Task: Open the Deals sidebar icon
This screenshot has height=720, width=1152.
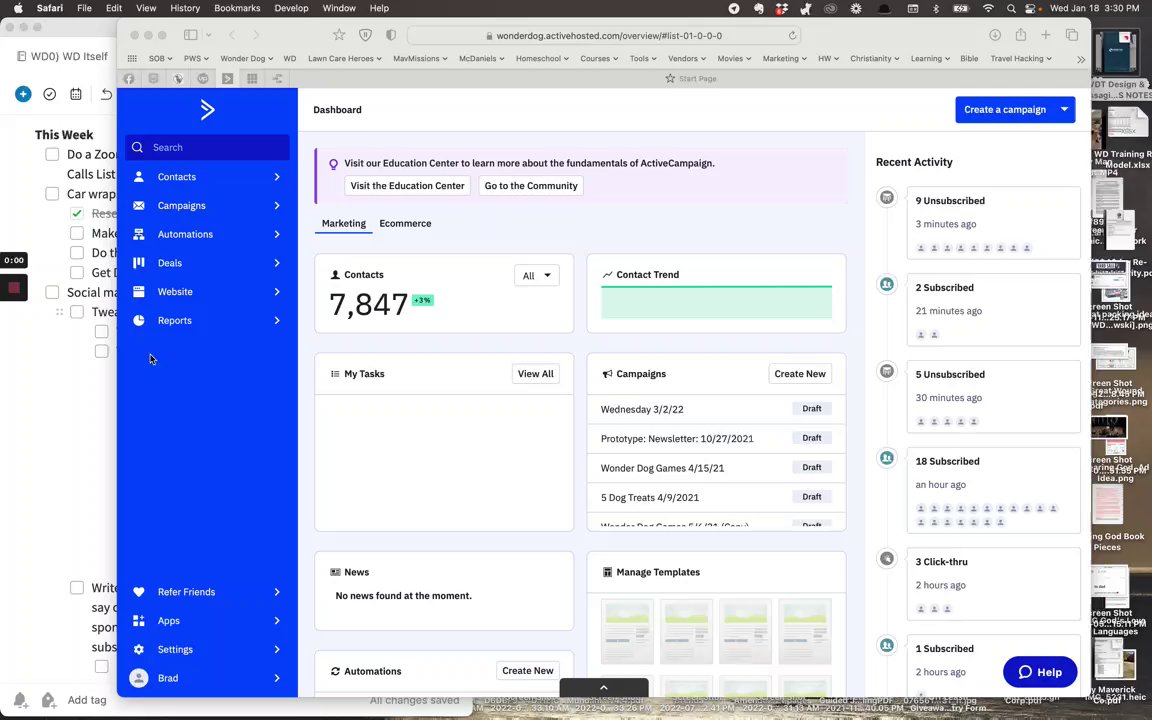Action: pyautogui.click(x=138, y=263)
